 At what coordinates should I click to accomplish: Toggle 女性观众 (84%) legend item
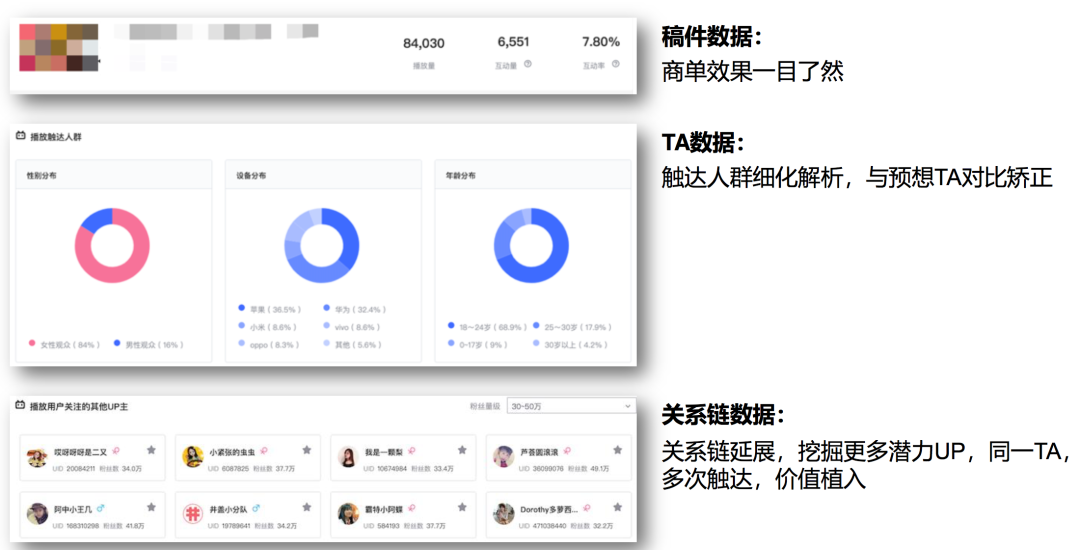(64, 344)
